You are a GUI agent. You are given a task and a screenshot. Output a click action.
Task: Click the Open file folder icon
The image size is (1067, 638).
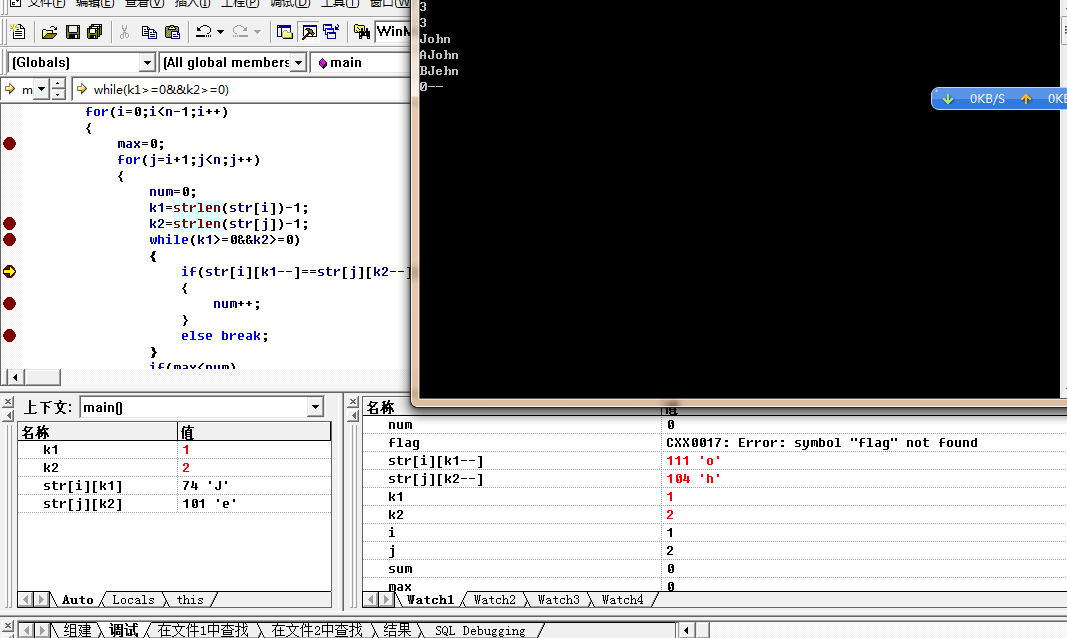click(x=49, y=32)
